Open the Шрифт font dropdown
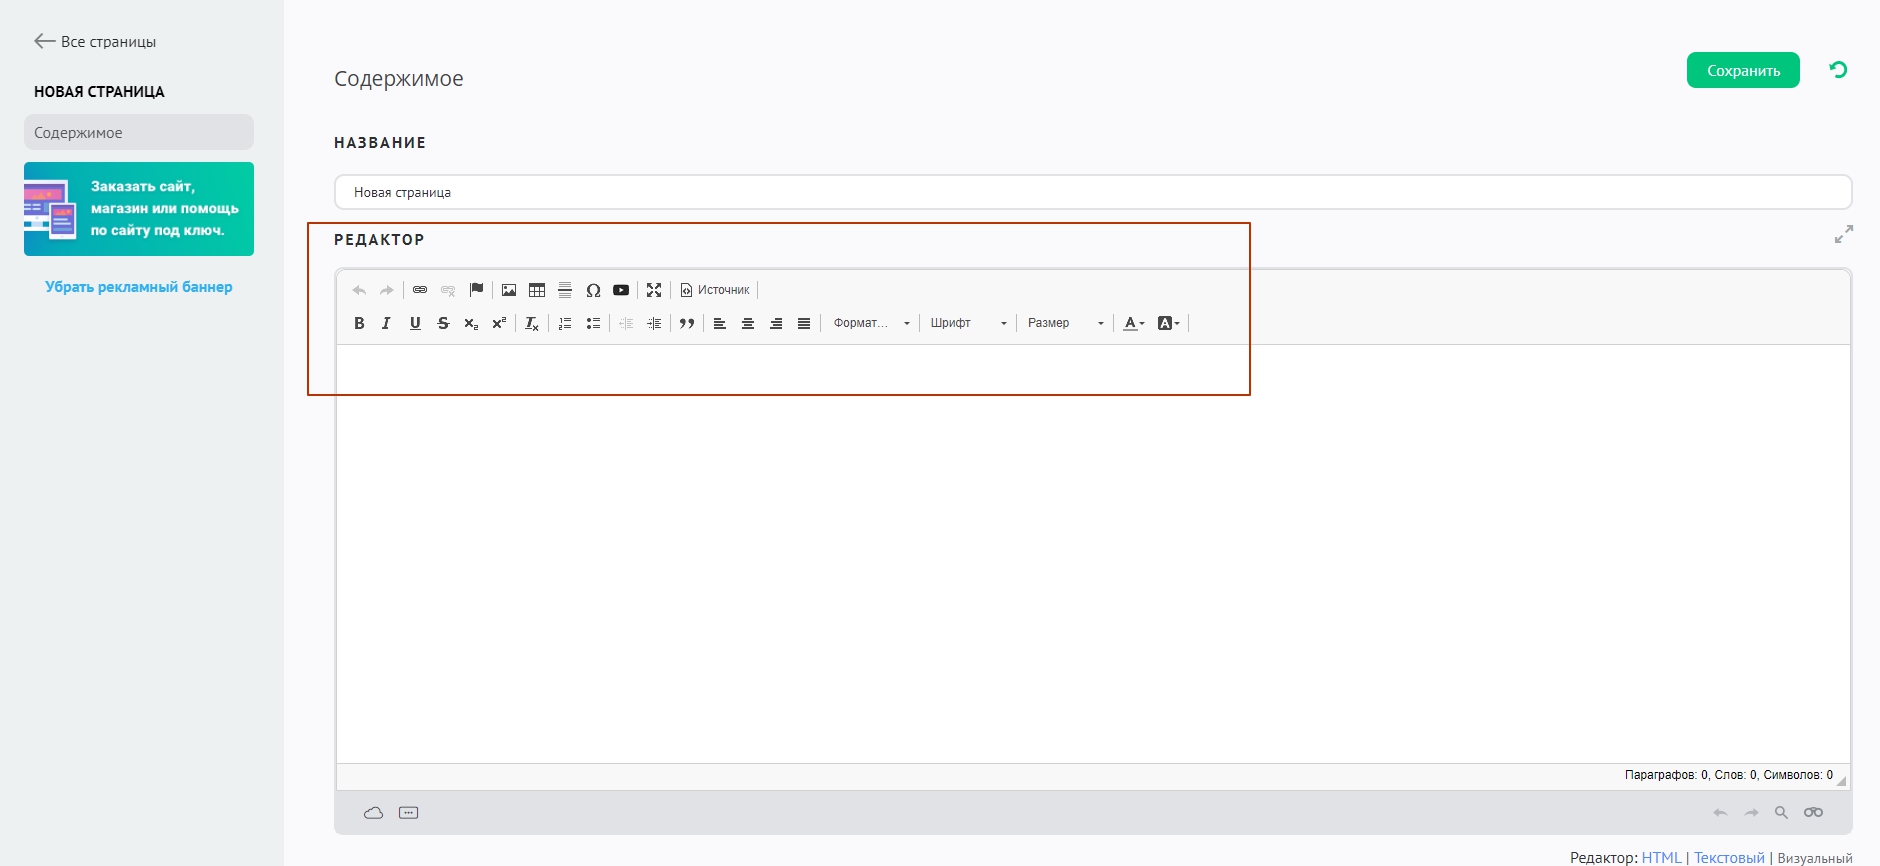This screenshot has width=1880, height=866. coord(968,323)
